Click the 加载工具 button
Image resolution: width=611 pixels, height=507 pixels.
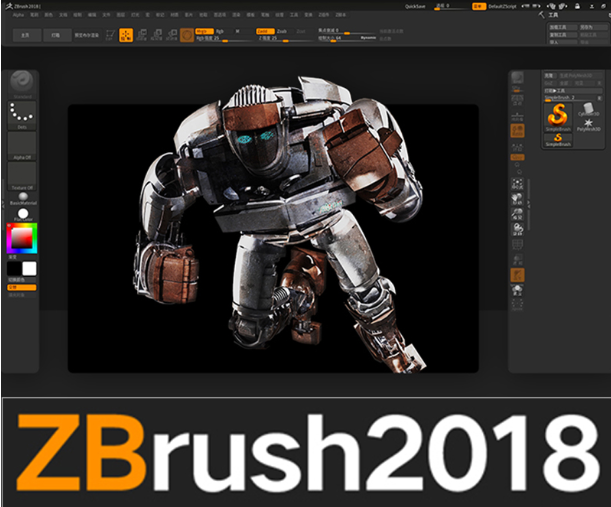[563, 27]
